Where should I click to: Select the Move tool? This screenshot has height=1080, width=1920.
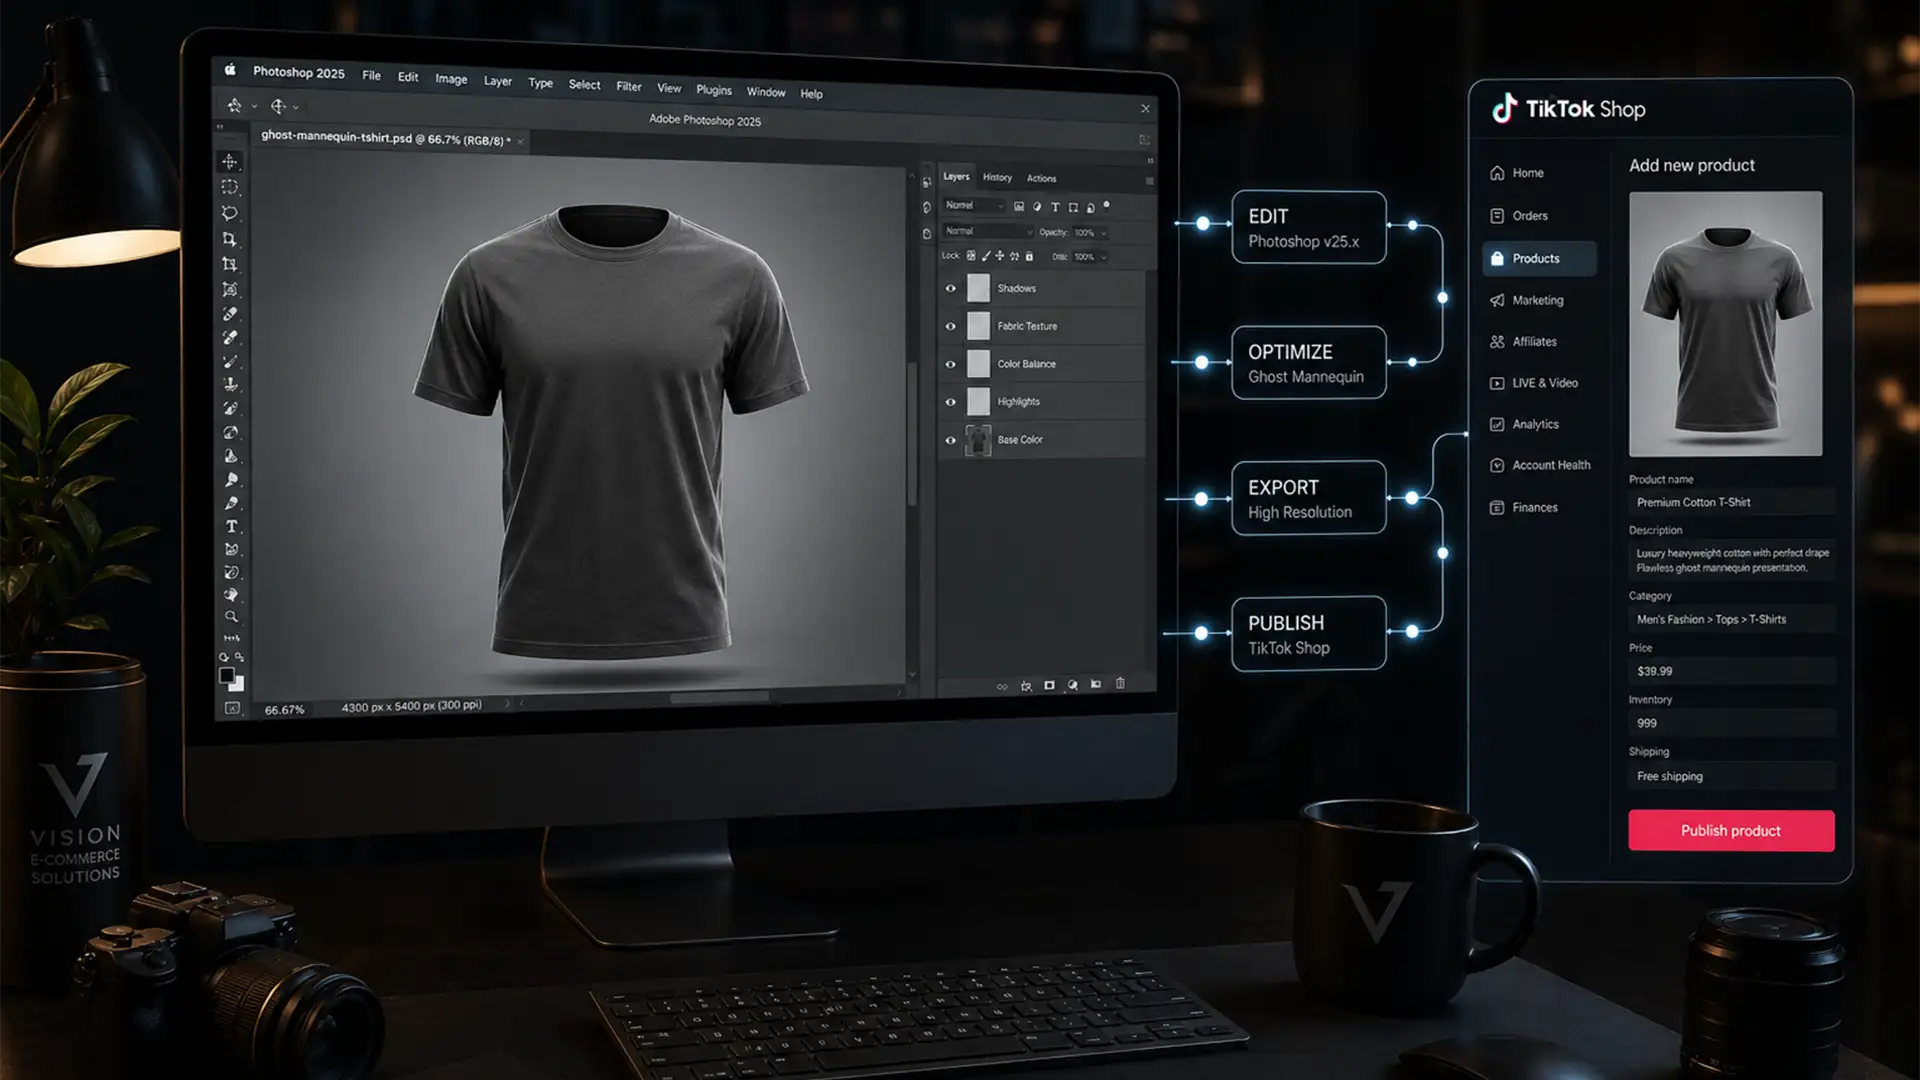pyautogui.click(x=230, y=160)
